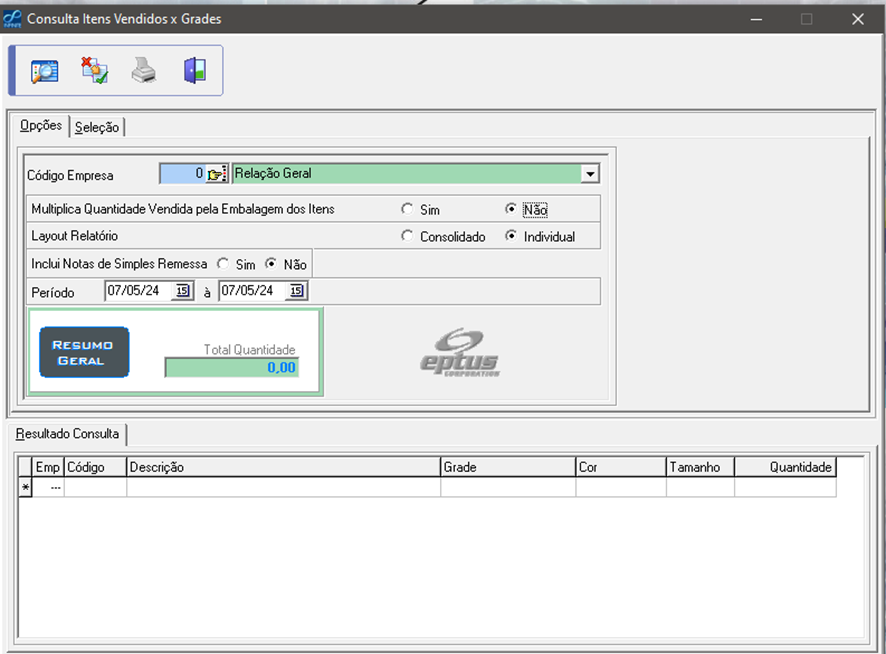Switch to the Seleção tab
886x654 pixels.
click(97, 127)
